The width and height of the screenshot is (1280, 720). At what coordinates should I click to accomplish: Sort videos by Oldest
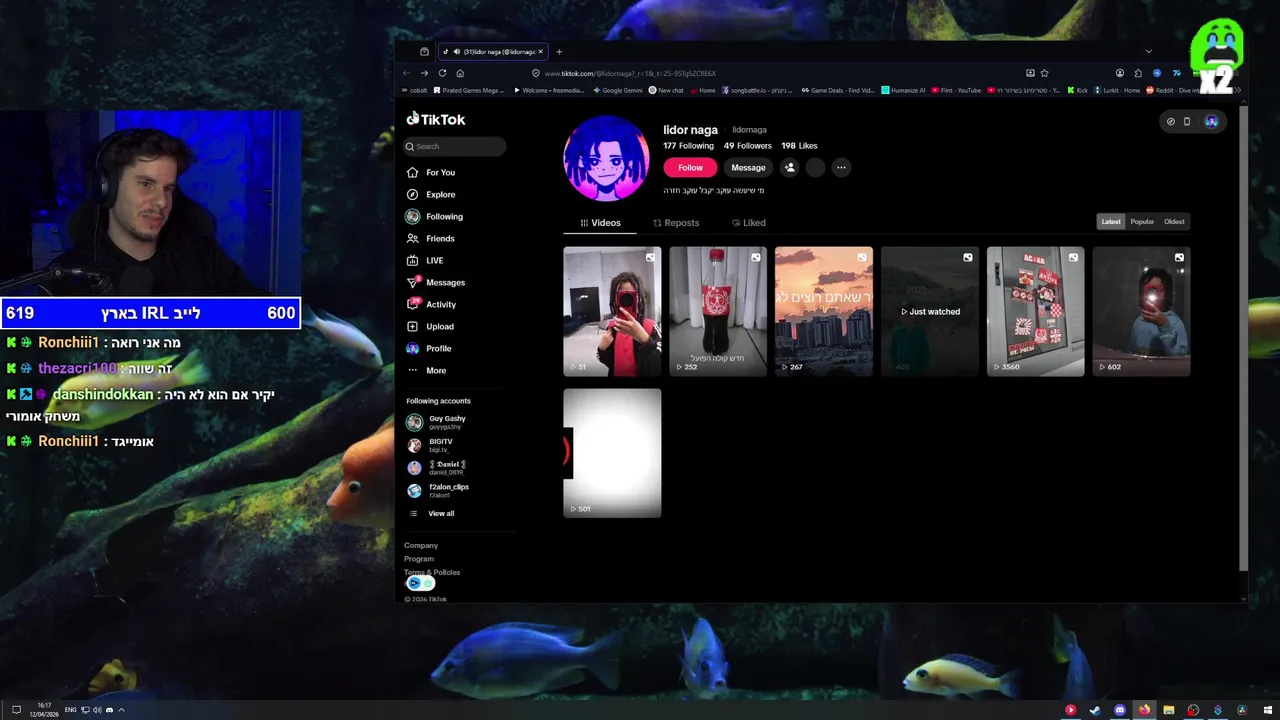click(1174, 222)
